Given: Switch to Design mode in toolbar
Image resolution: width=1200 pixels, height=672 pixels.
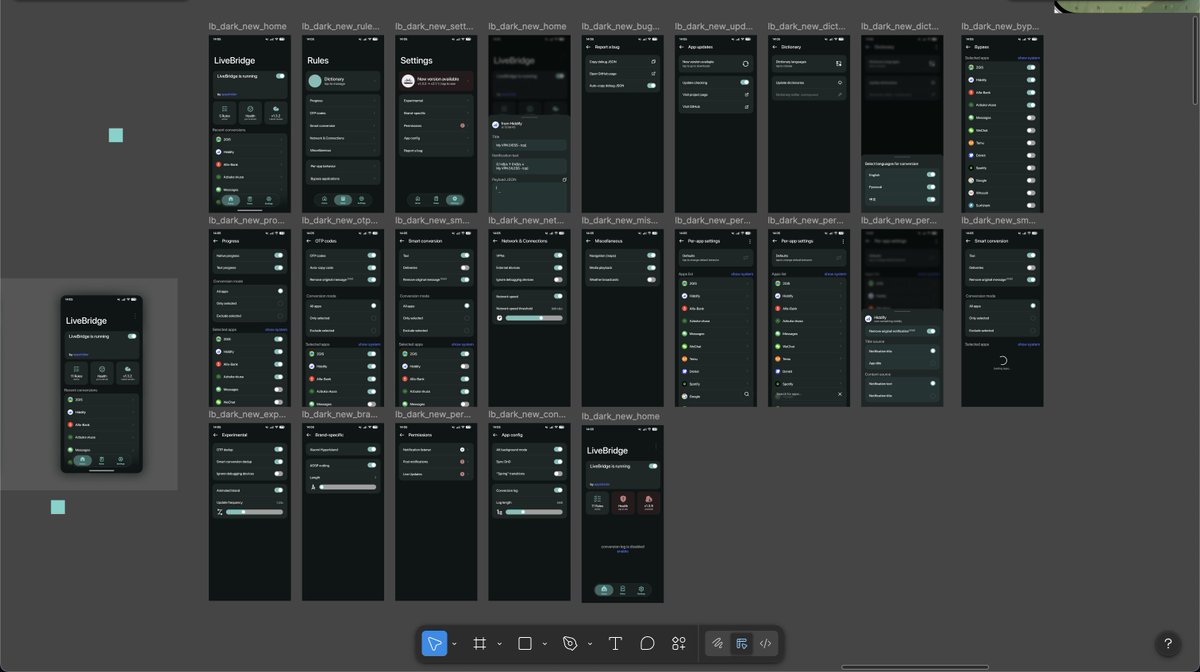Looking at the screenshot, I should [x=742, y=644].
